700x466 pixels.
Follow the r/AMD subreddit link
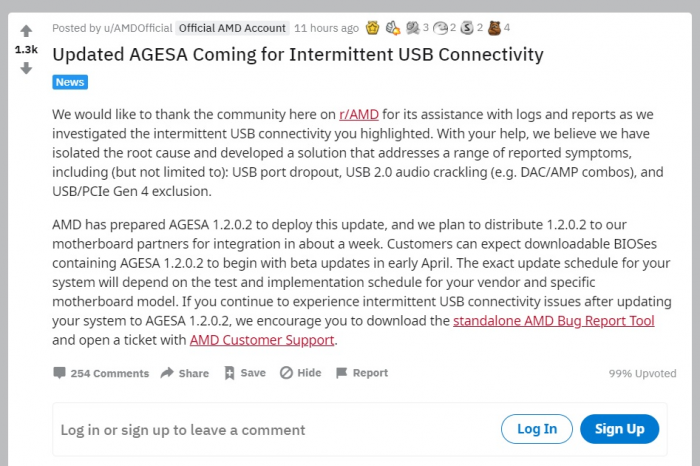point(359,114)
